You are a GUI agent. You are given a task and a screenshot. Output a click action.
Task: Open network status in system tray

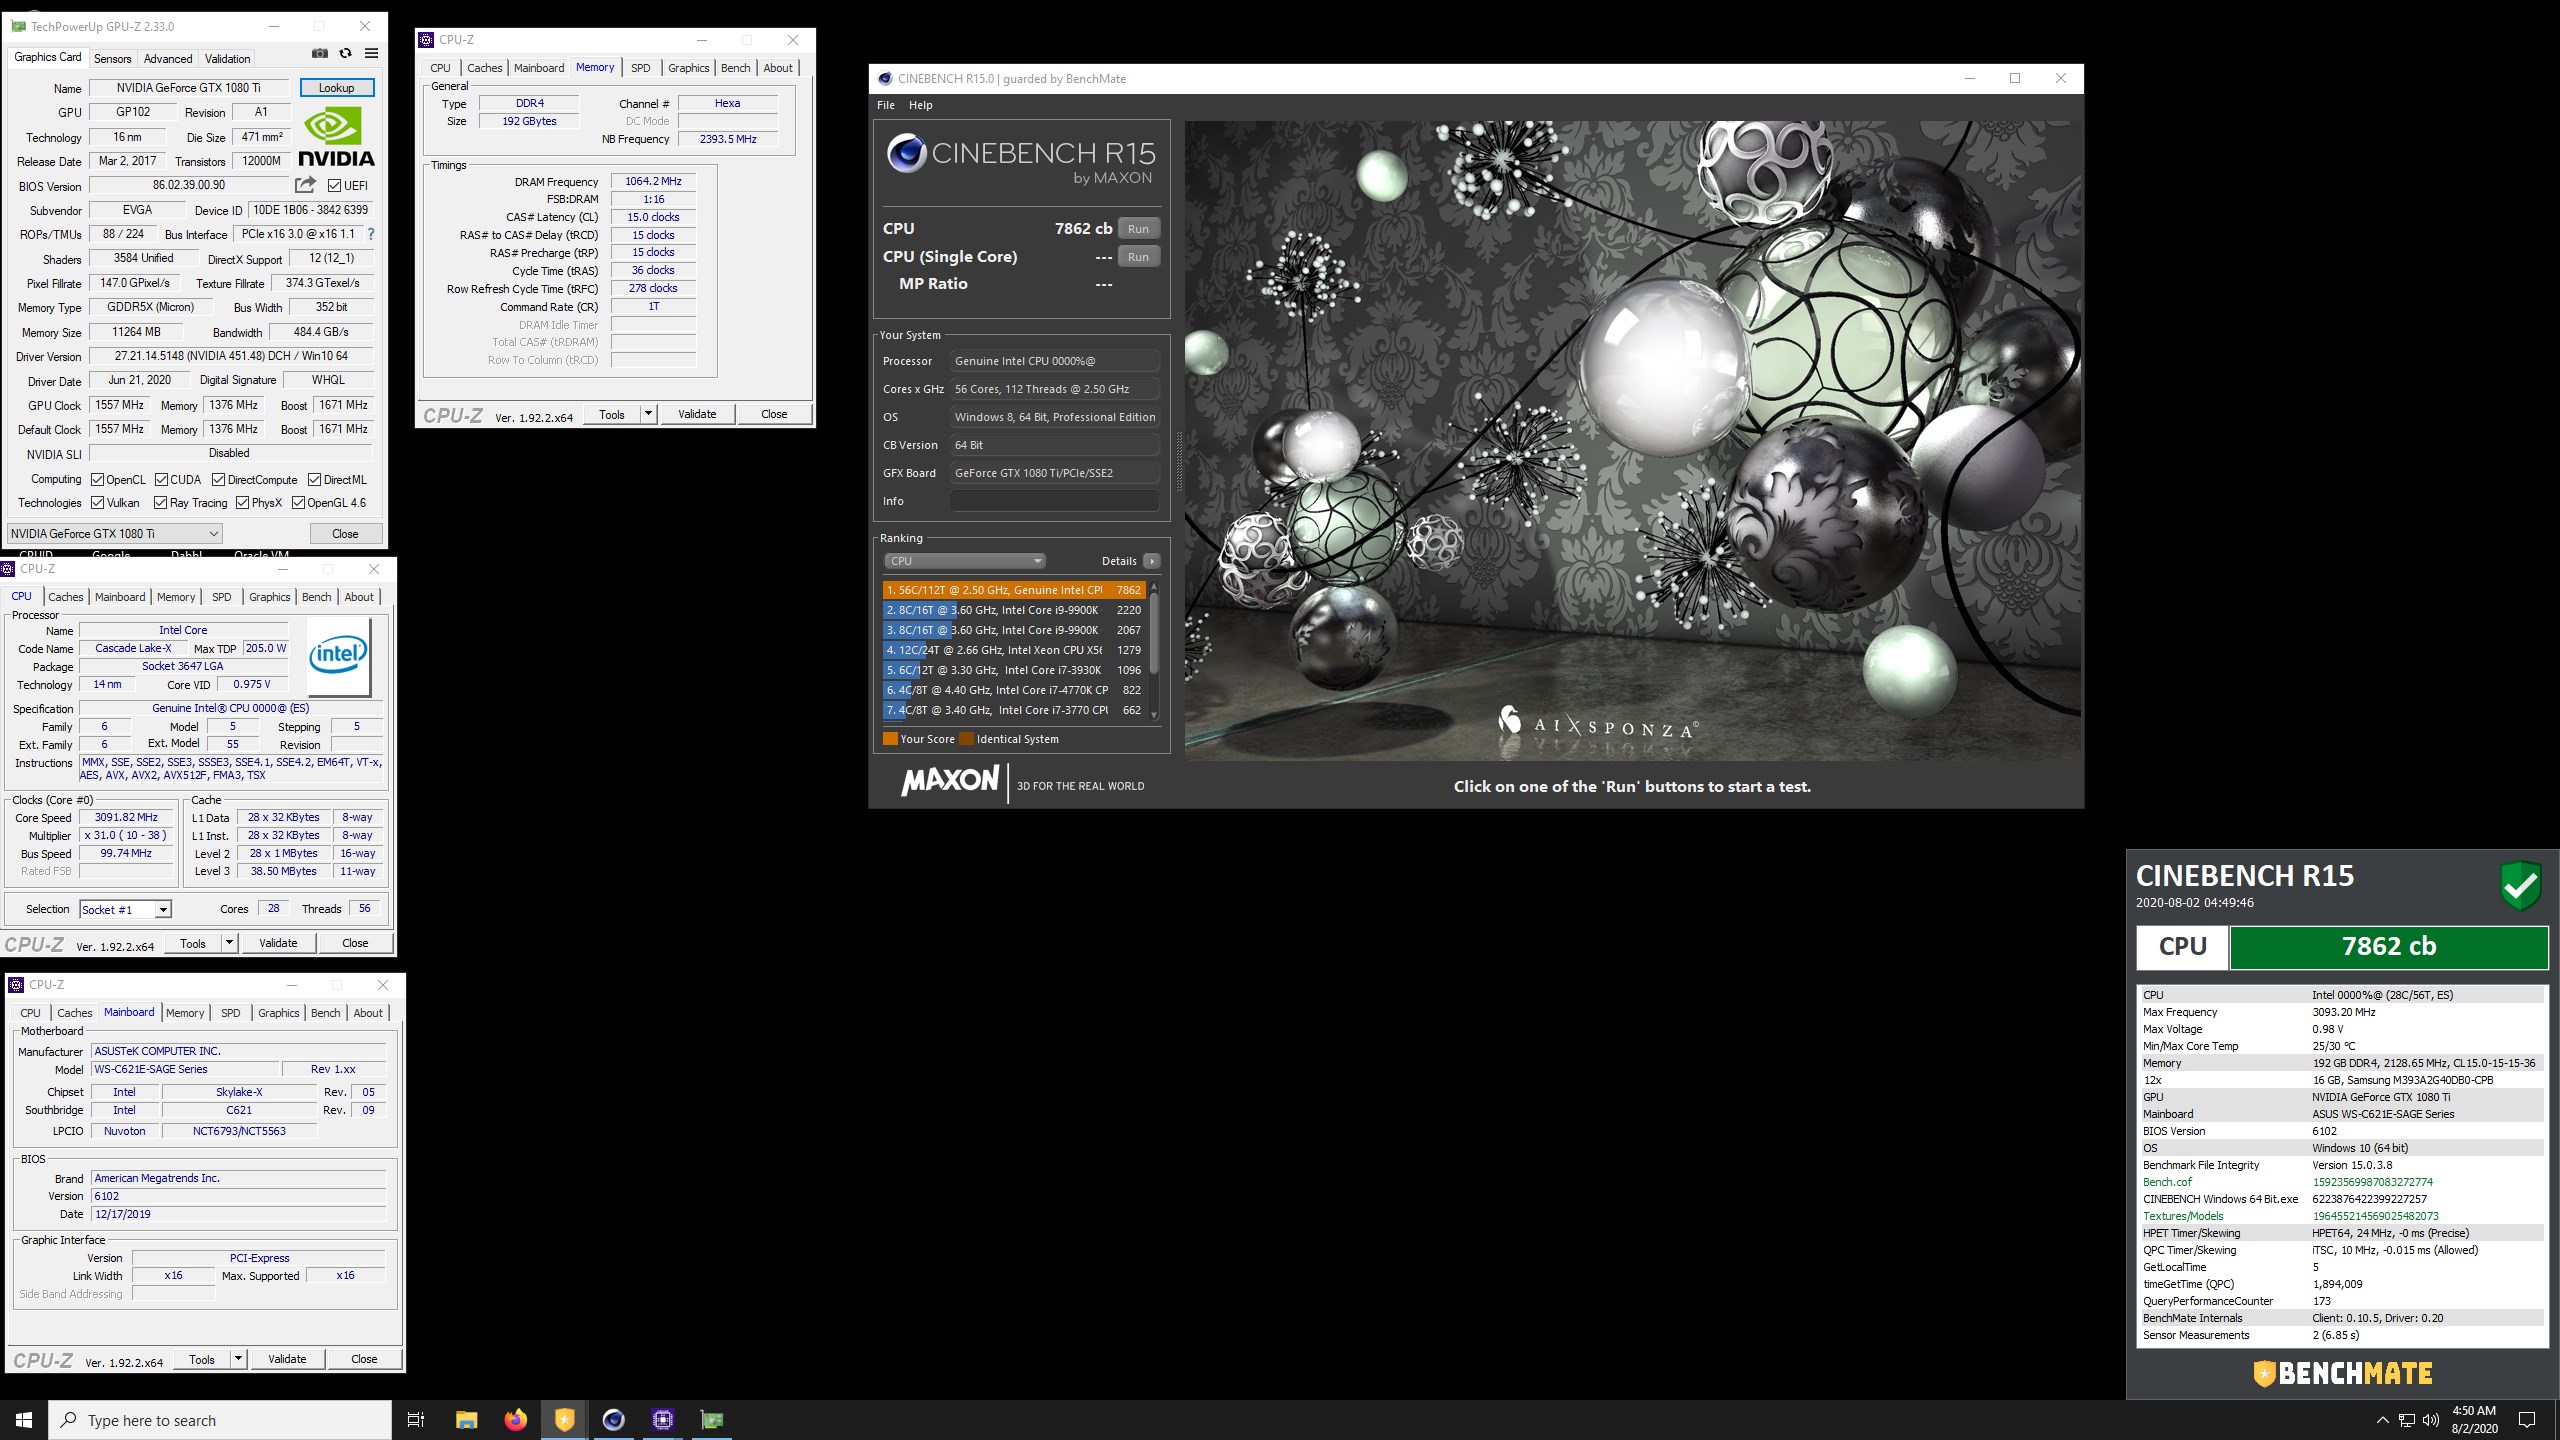coord(2407,1420)
